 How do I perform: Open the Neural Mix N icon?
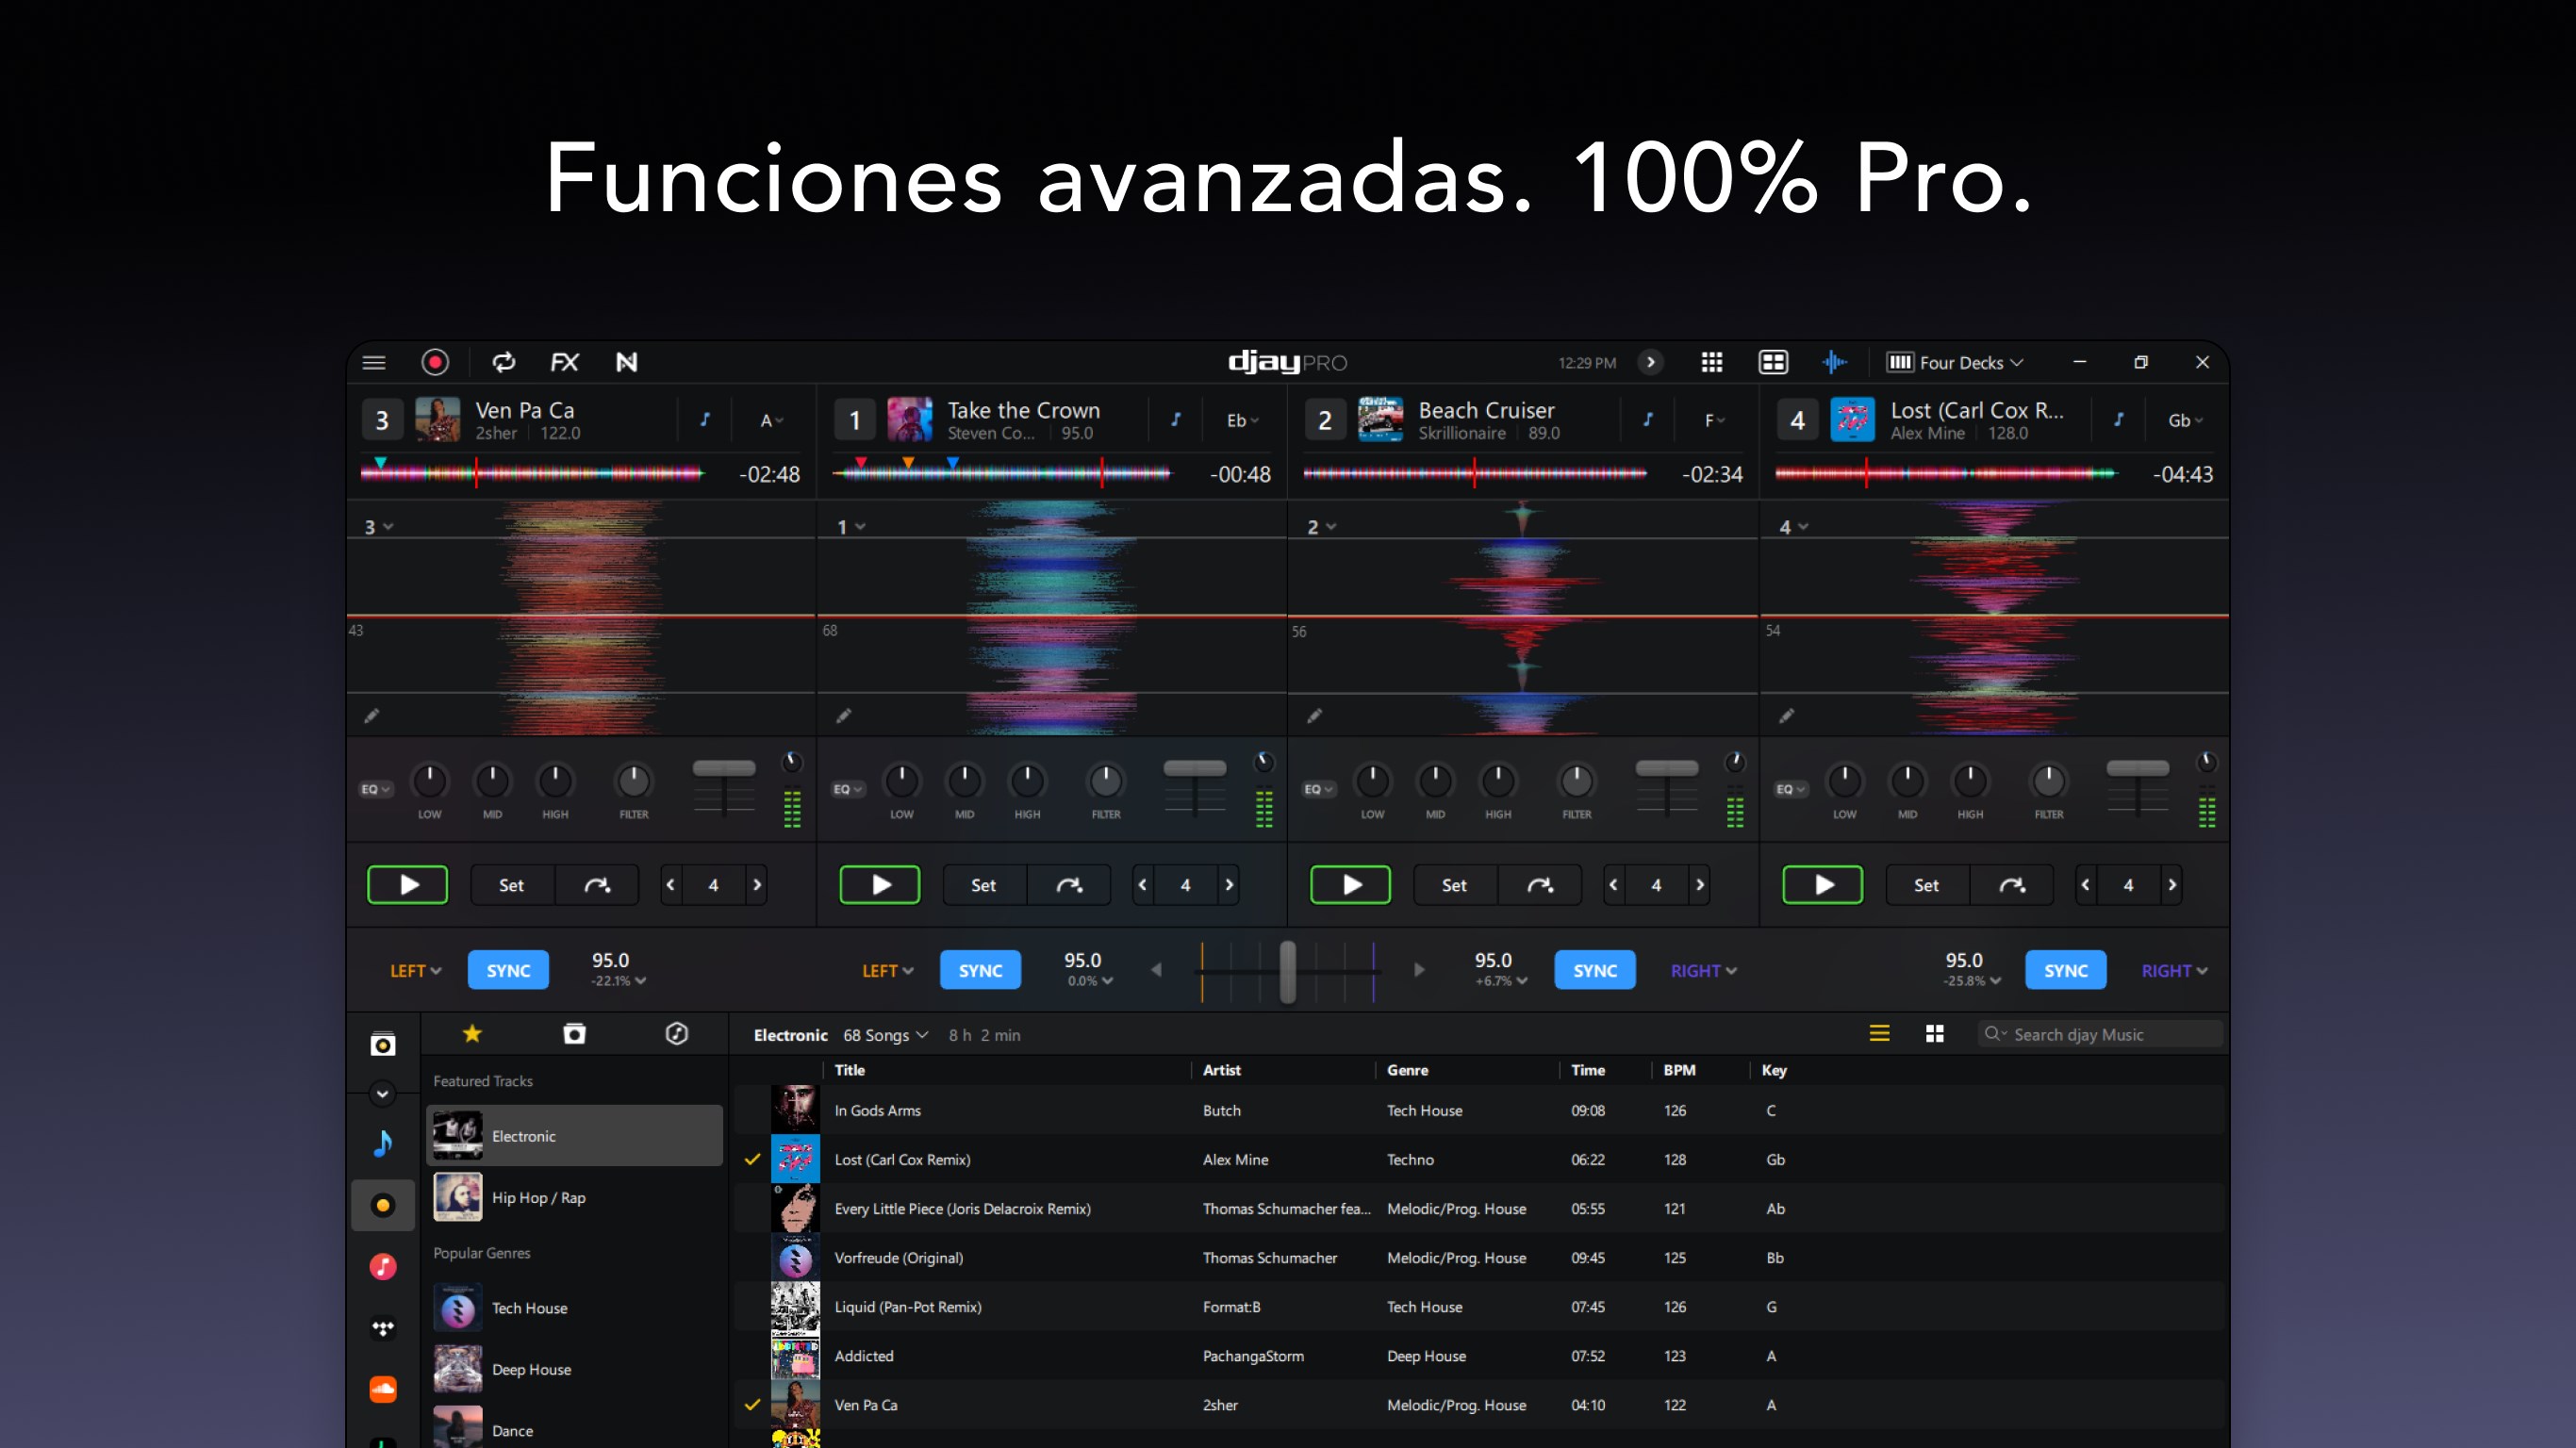pyautogui.click(x=627, y=362)
